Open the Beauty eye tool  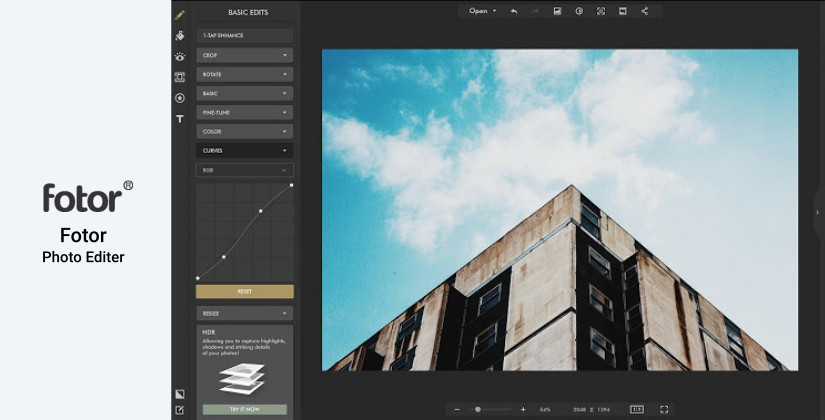[180, 57]
